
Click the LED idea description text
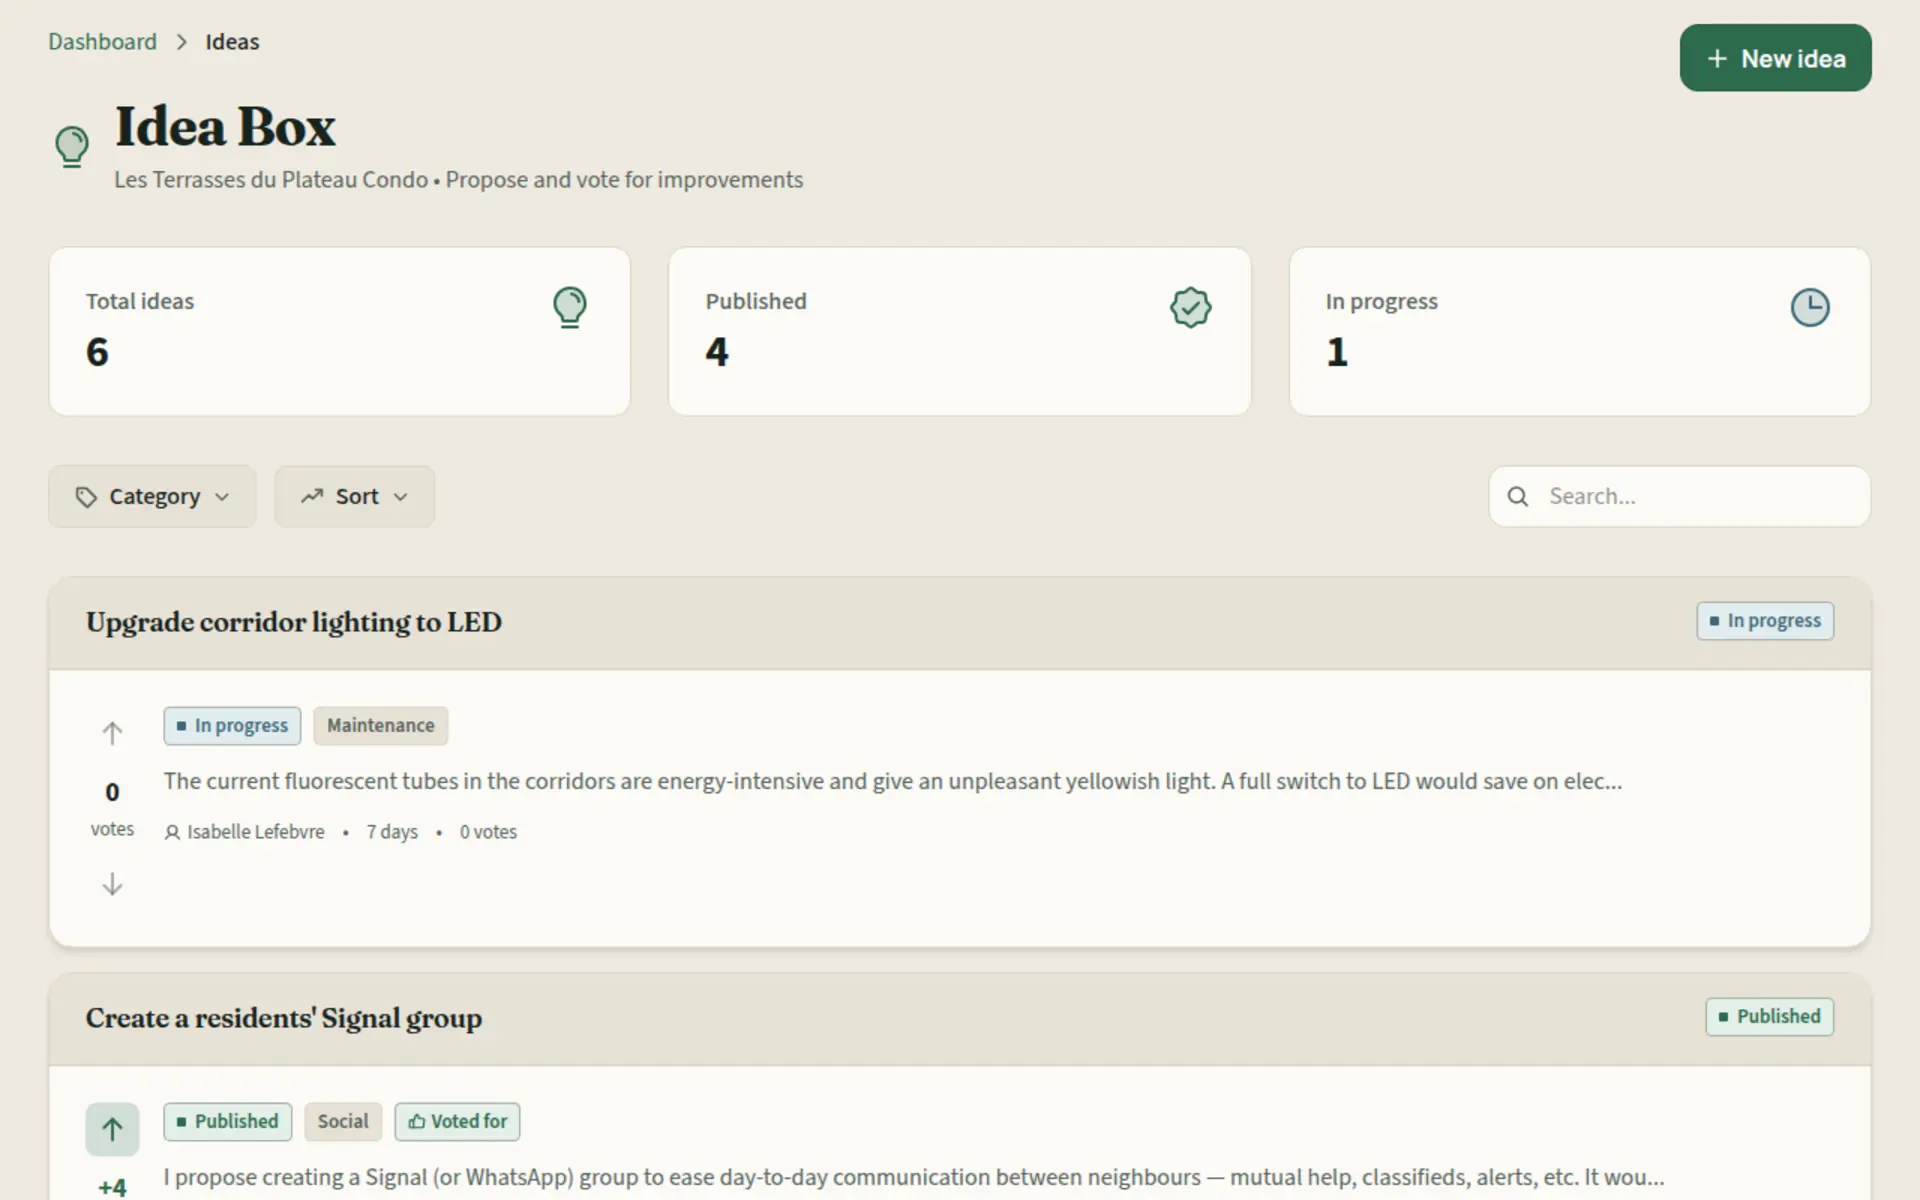click(x=893, y=781)
